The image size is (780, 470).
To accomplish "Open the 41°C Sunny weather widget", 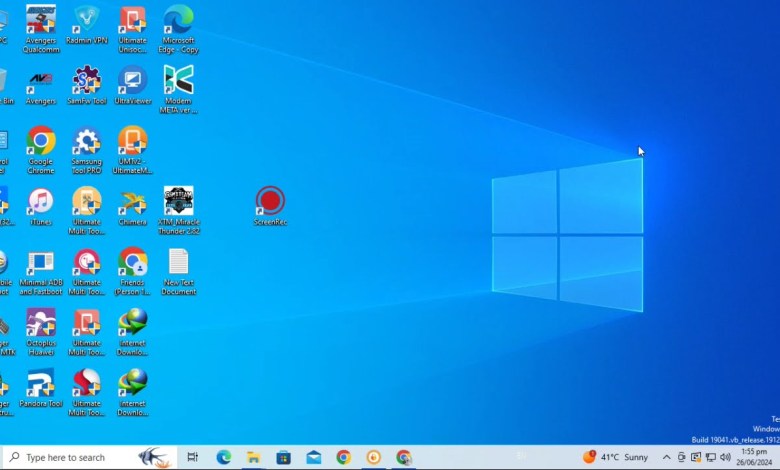I will (x=616, y=457).
